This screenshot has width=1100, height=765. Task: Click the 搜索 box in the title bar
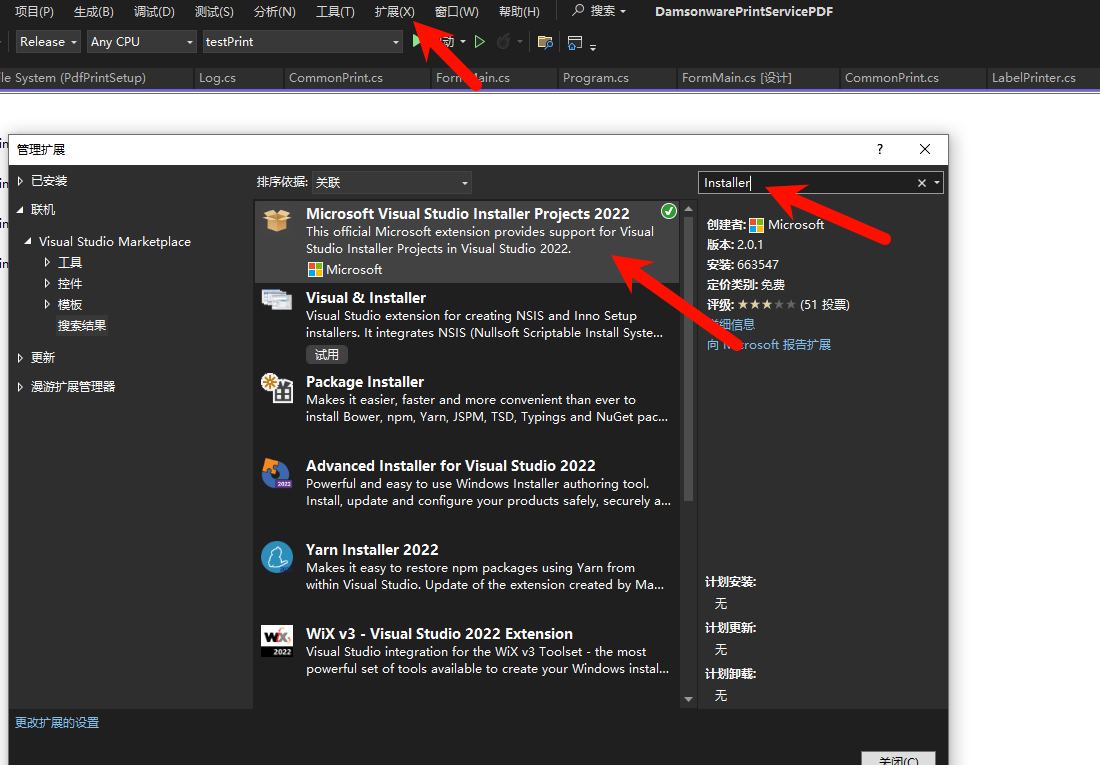pyautogui.click(x=598, y=11)
